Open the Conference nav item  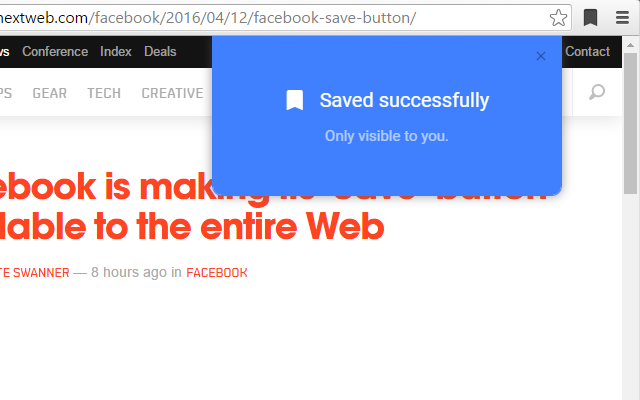point(55,51)
